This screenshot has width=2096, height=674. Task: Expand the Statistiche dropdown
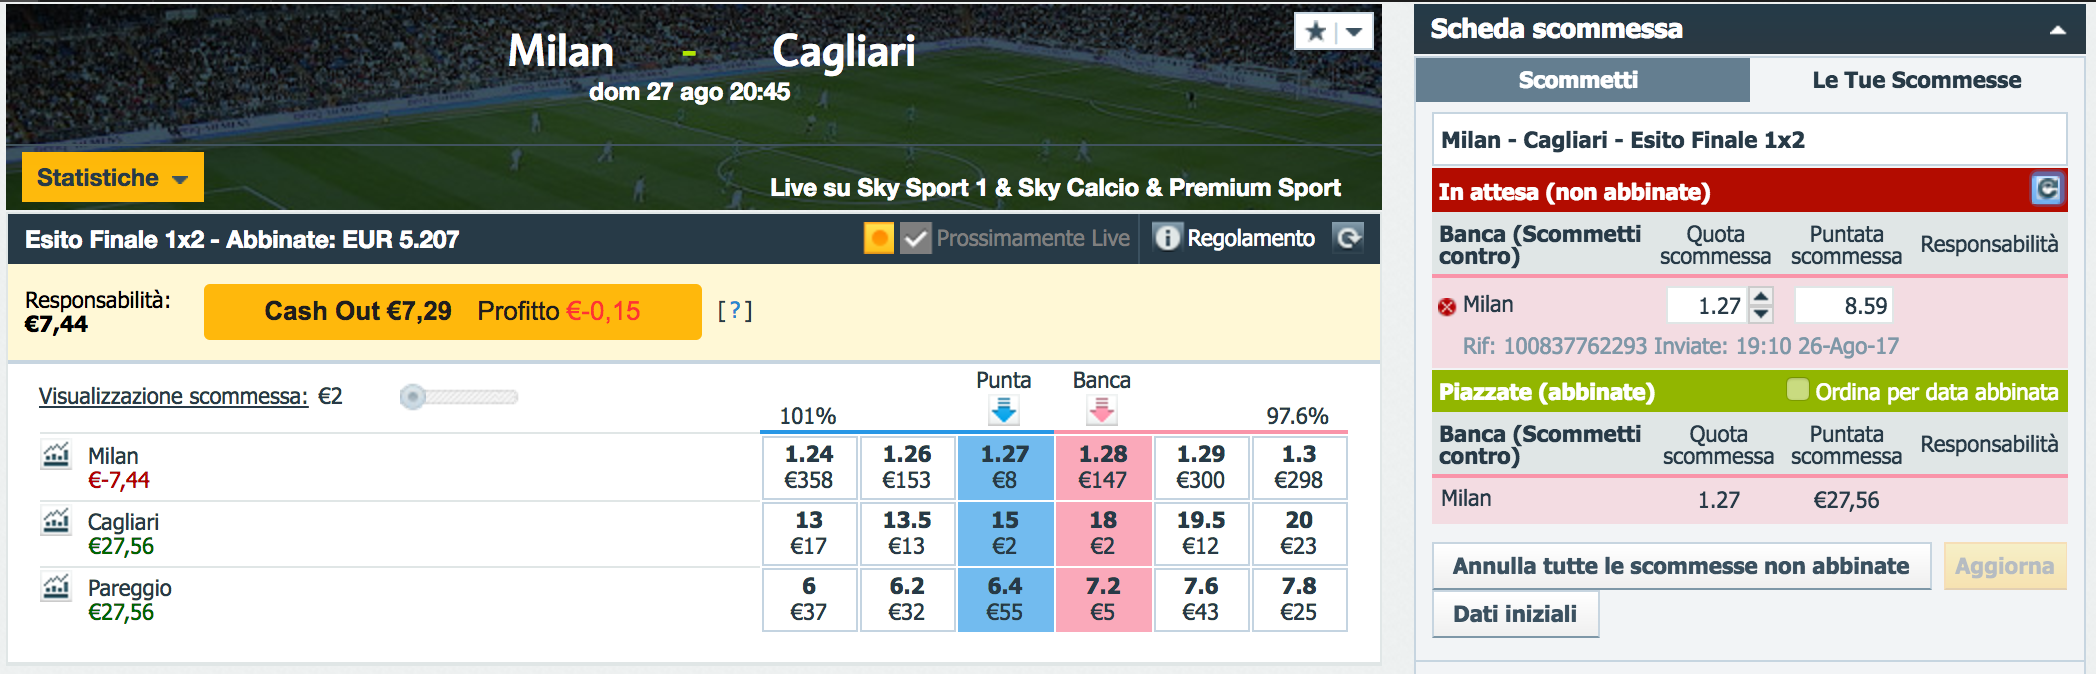(113, 177)
